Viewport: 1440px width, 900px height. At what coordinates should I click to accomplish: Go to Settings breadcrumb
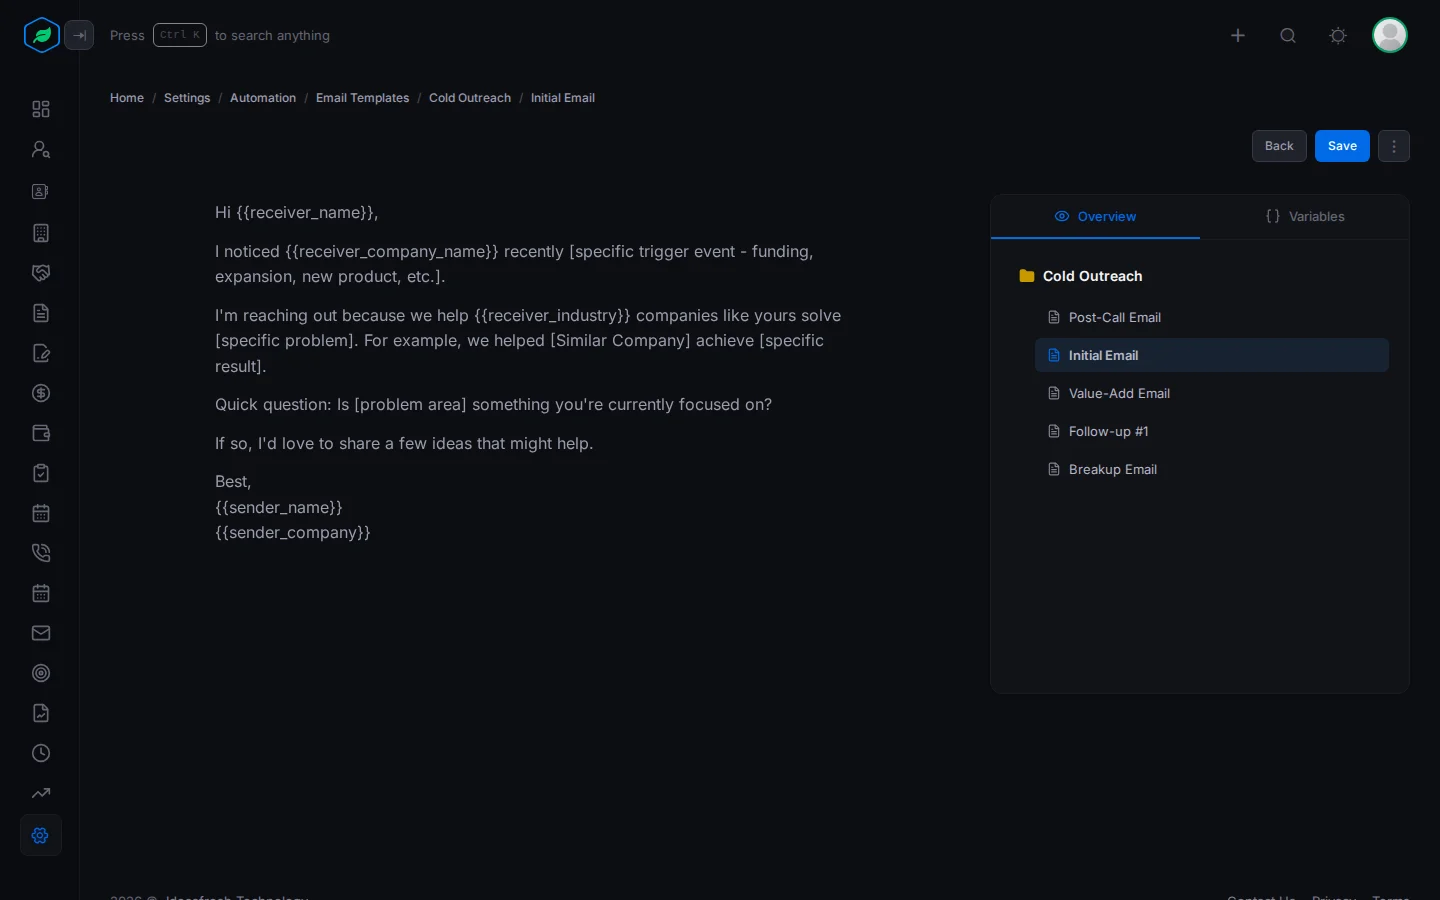pyautogui.click(x=187, y=98)
